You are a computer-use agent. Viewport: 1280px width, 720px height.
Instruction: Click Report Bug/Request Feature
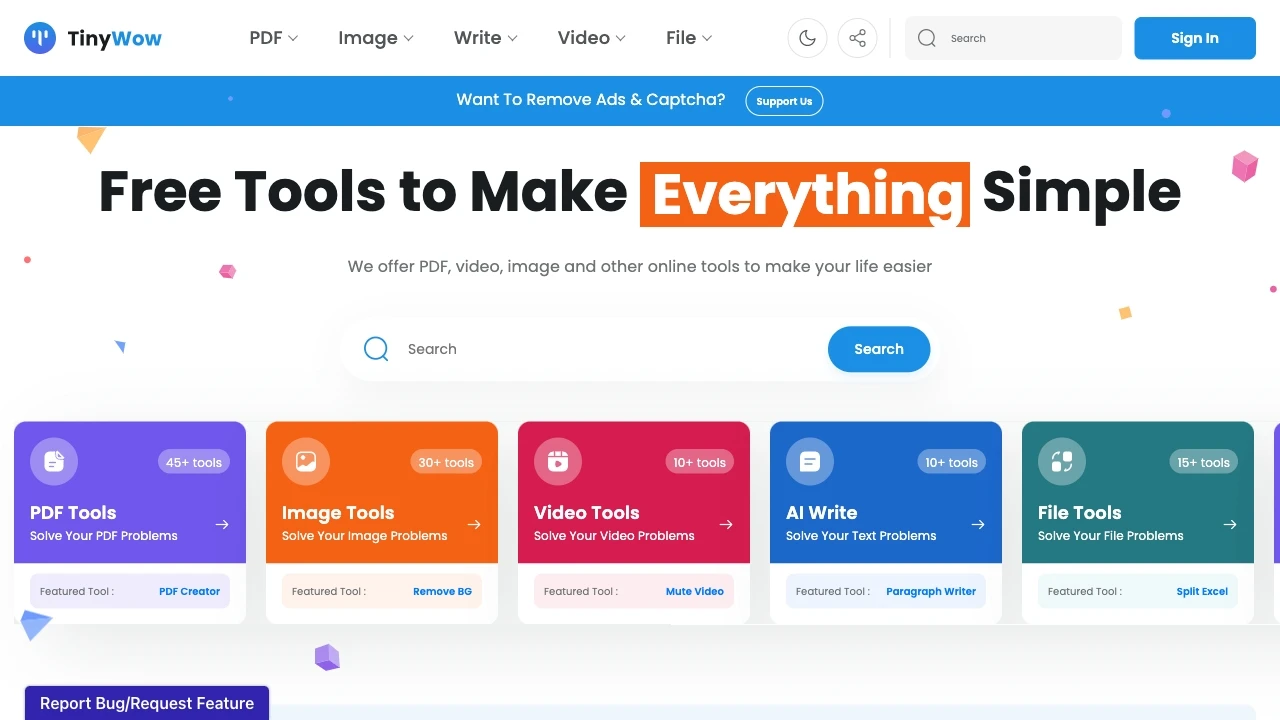click(146, 703)
